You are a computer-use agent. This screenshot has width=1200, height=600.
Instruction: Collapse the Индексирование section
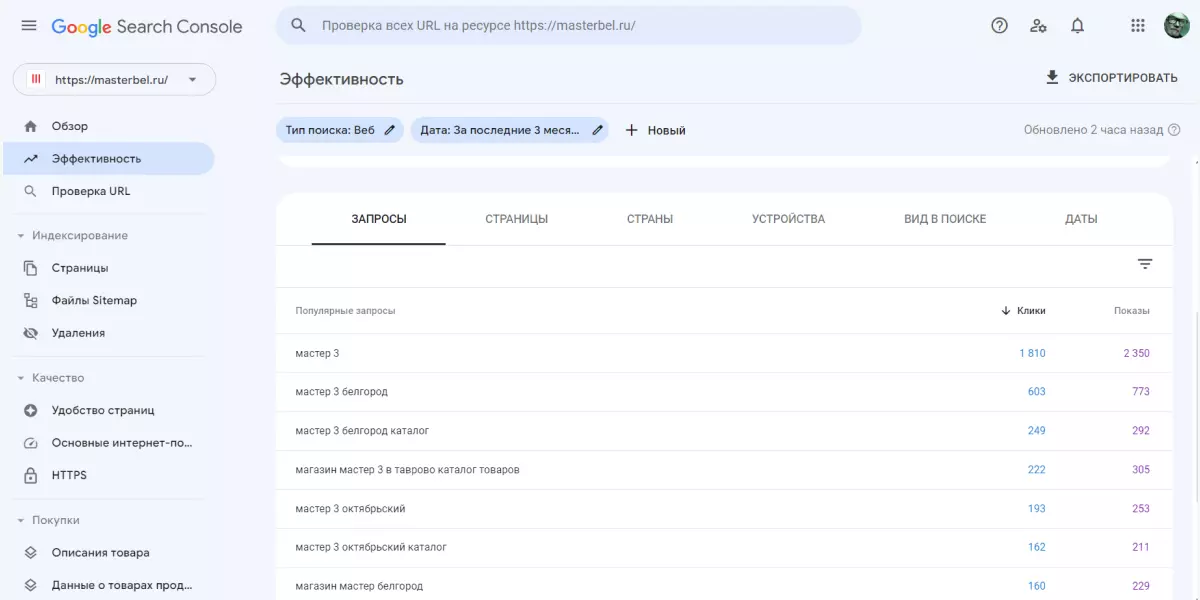[x=21, y=236]
